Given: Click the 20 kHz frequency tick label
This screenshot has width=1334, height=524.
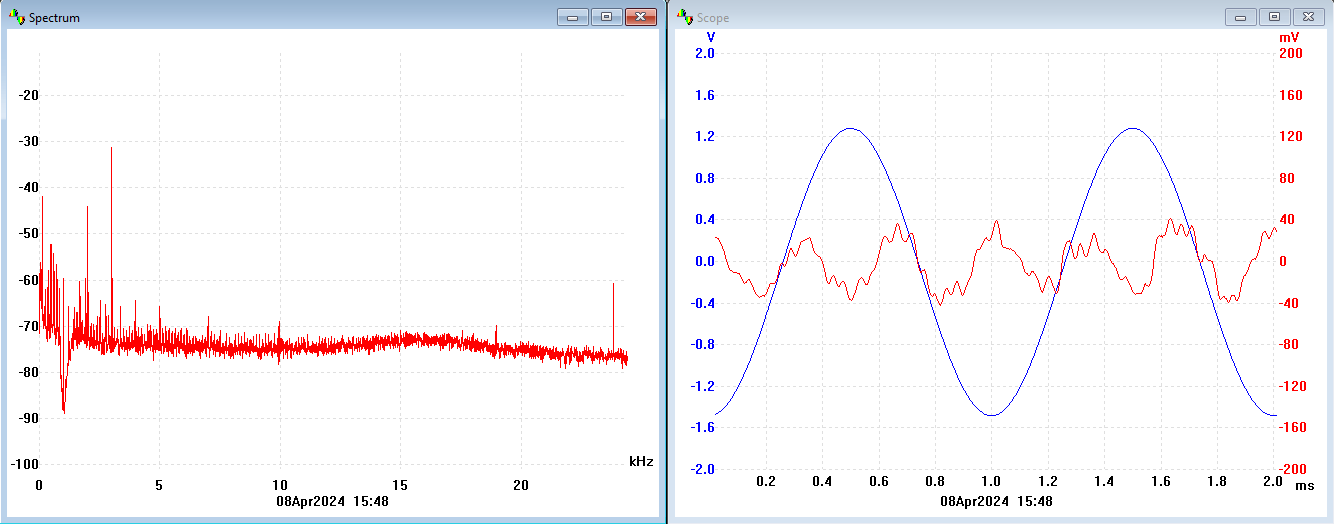Looking at the screenshot, I should (520, 485).
